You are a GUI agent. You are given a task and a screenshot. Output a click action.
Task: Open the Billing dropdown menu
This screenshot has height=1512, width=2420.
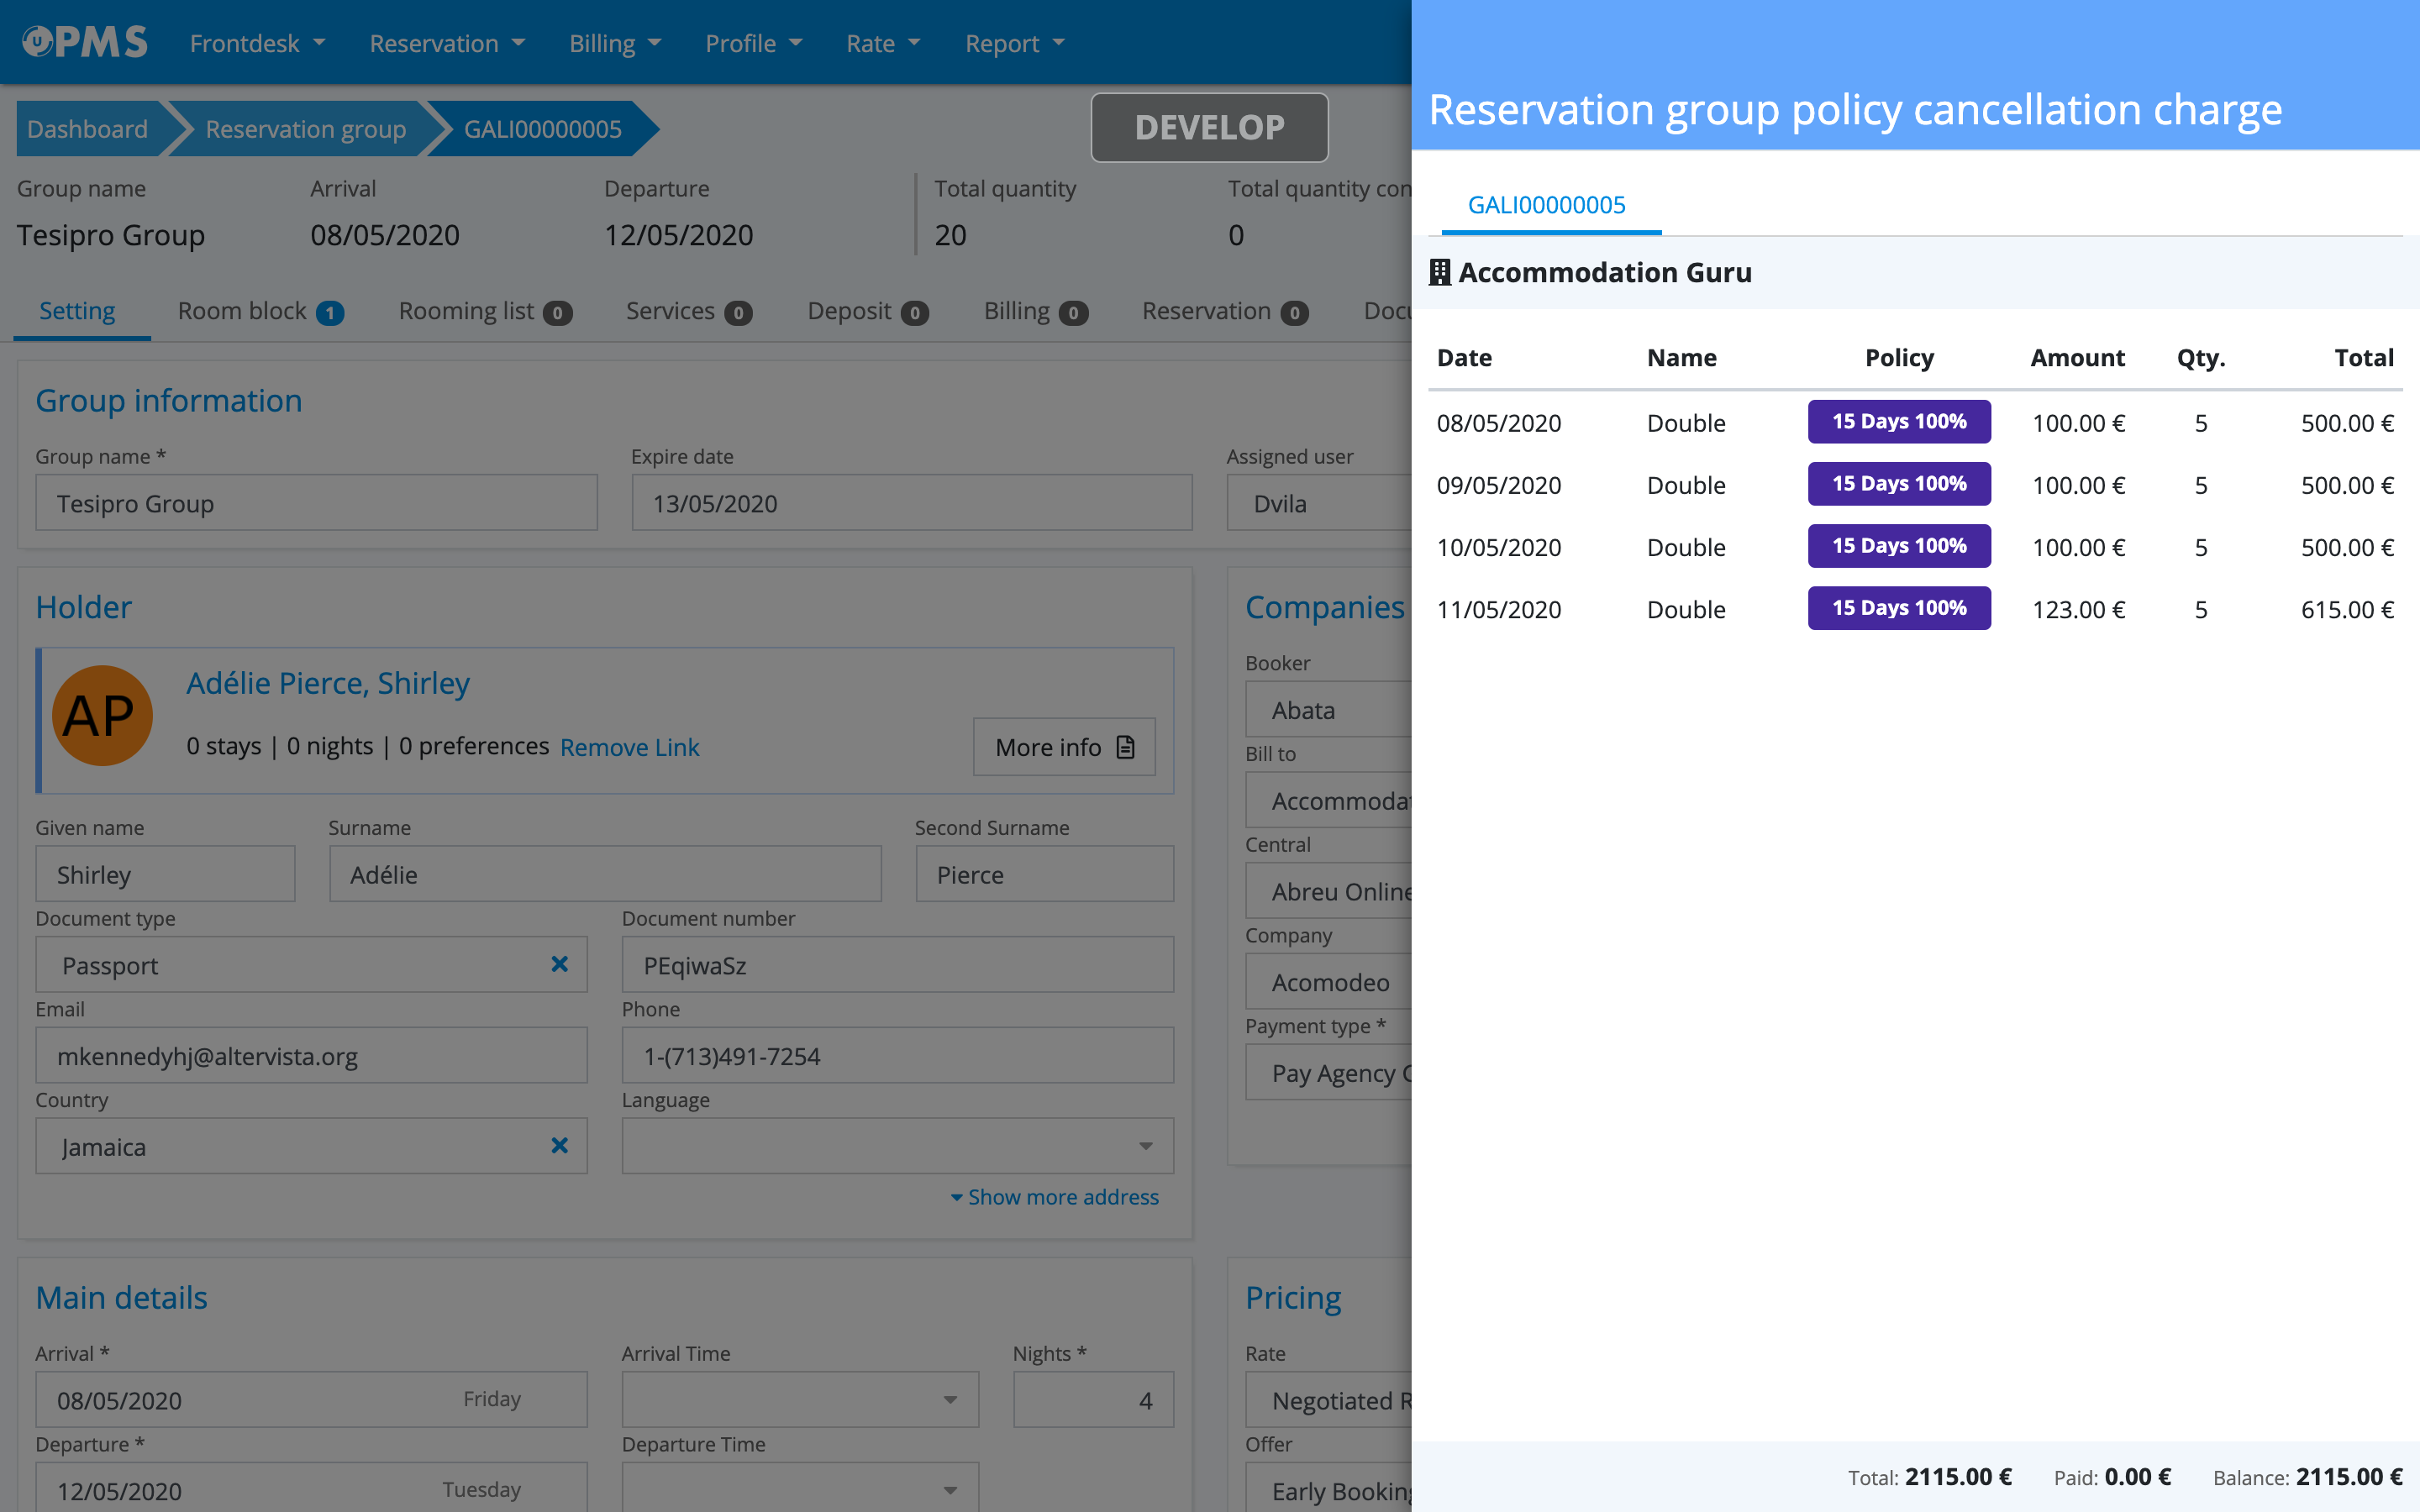coord(614,43)
